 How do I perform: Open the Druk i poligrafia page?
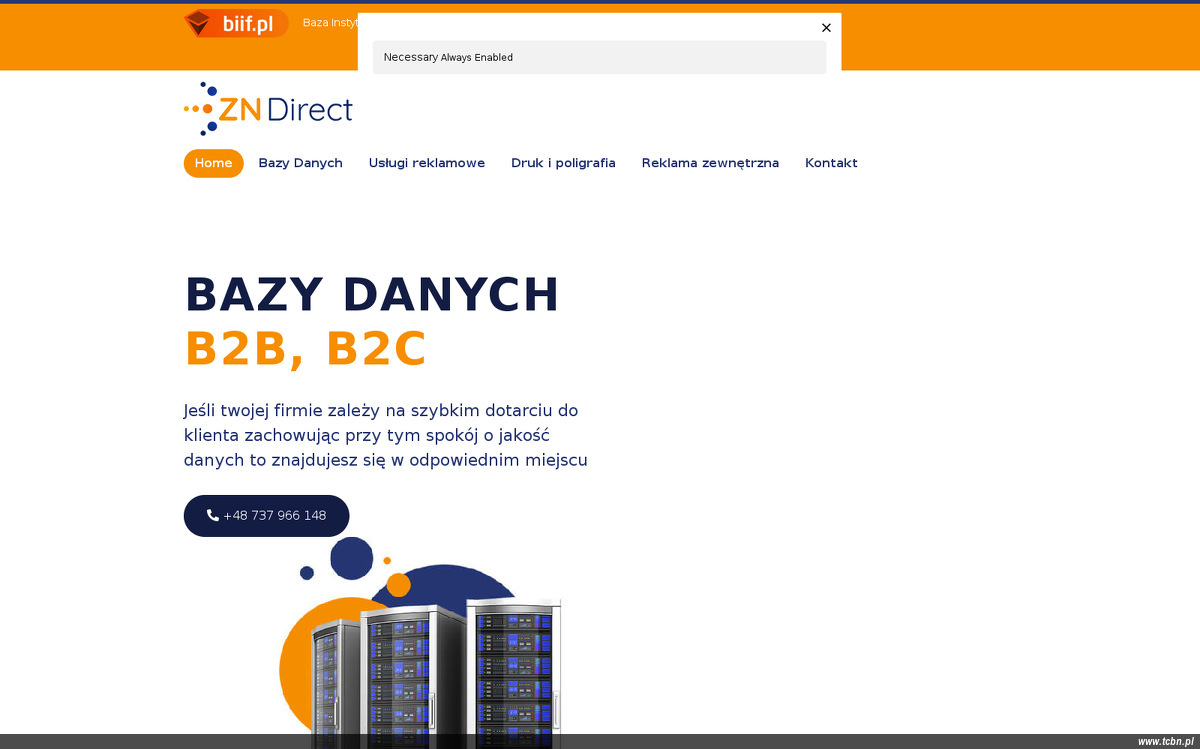563,163
